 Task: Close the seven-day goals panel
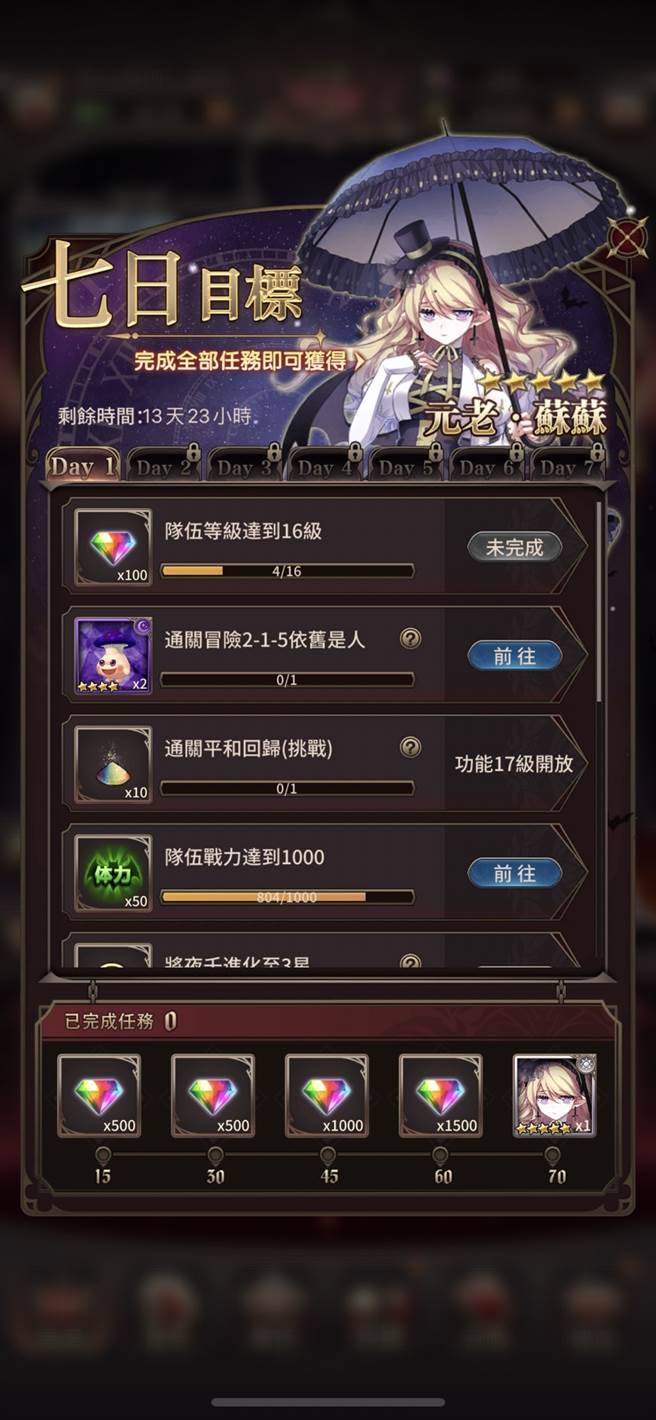click(x=626, y=238)
